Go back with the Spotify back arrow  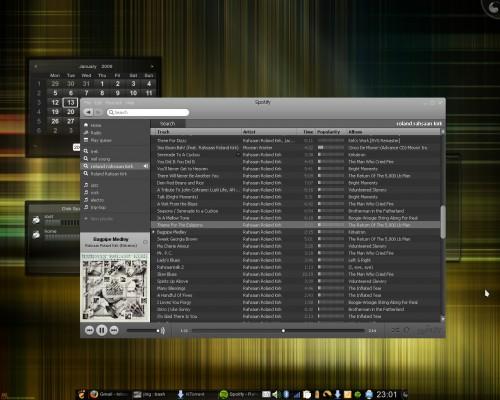click(88, 112)
